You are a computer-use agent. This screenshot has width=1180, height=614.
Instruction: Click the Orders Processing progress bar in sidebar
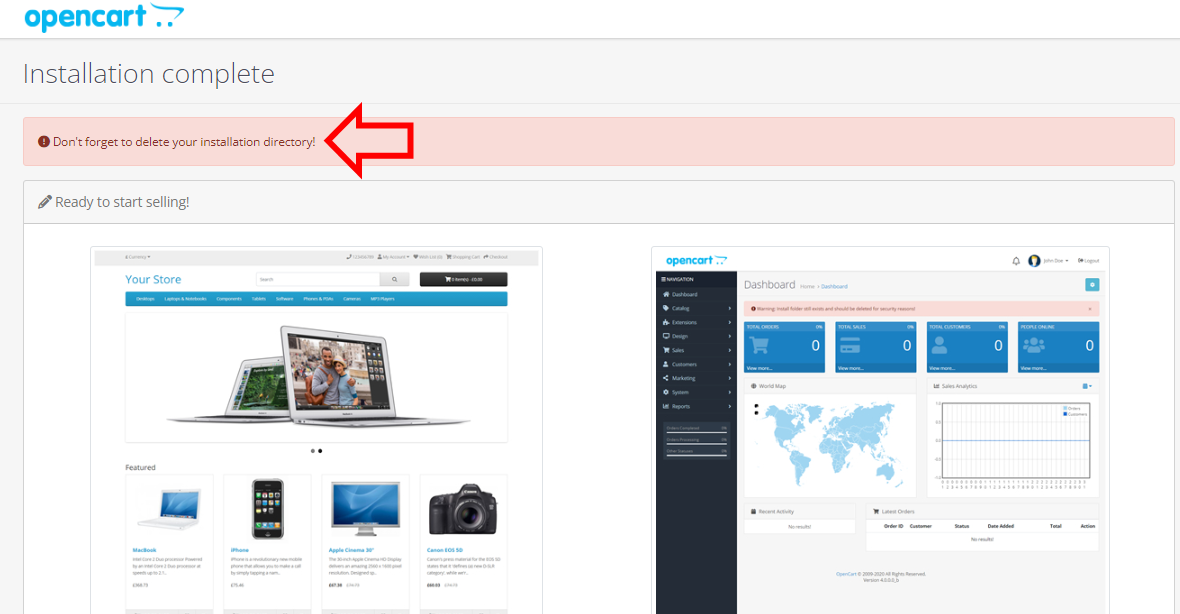tap(696, 442)
